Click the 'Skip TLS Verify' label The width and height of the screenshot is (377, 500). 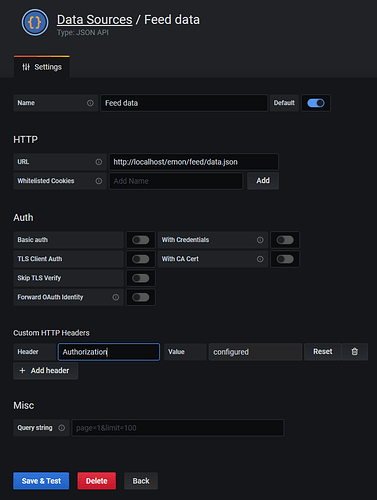pyautogui.click(x=39, y=278)
